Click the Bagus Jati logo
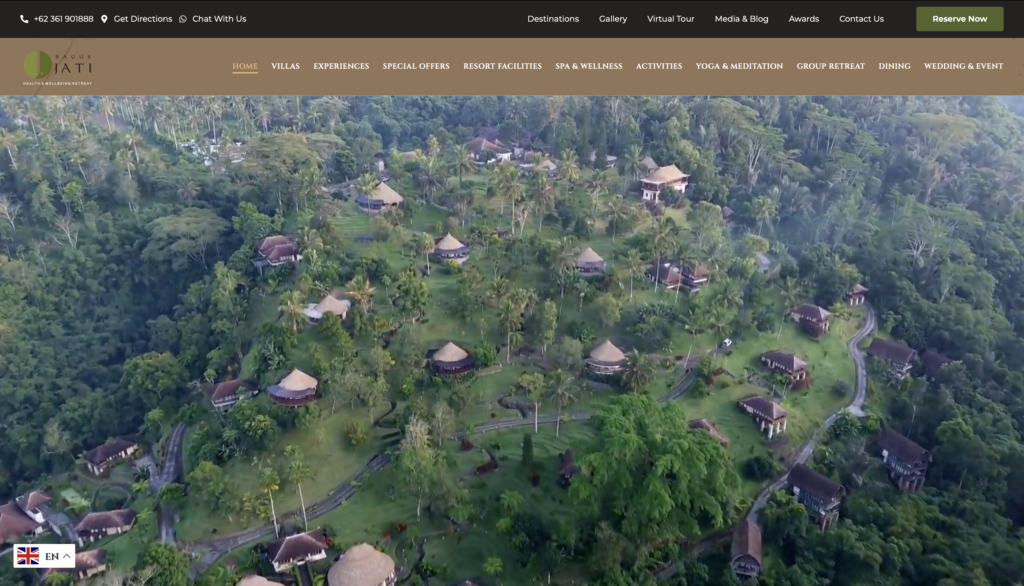The image size is (1024, 586). pos(58,67)
